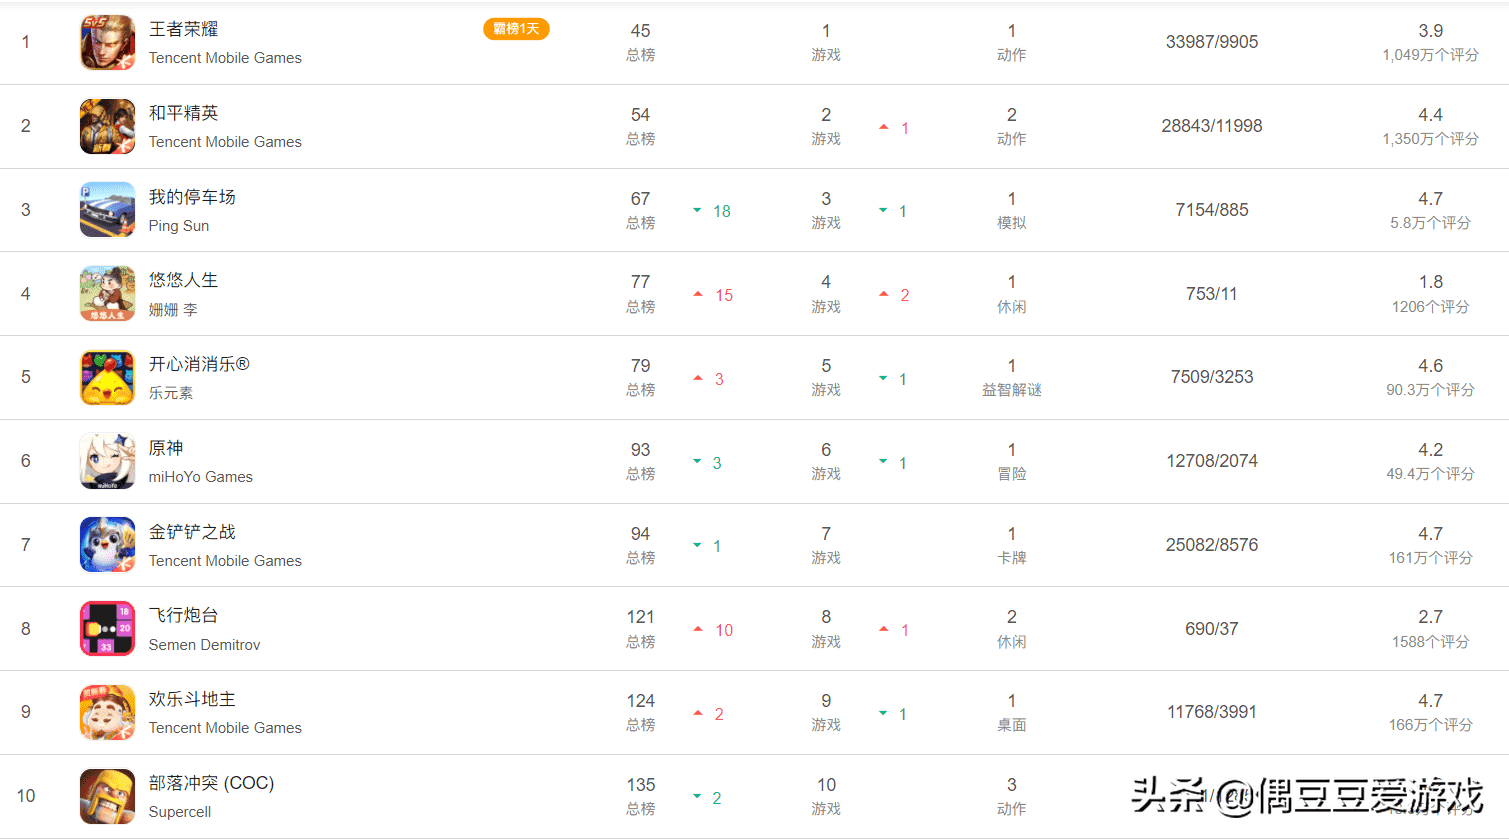Select developer Ping Sun
The width and height of the screenshot is (1509, 840).
point(179,226)
